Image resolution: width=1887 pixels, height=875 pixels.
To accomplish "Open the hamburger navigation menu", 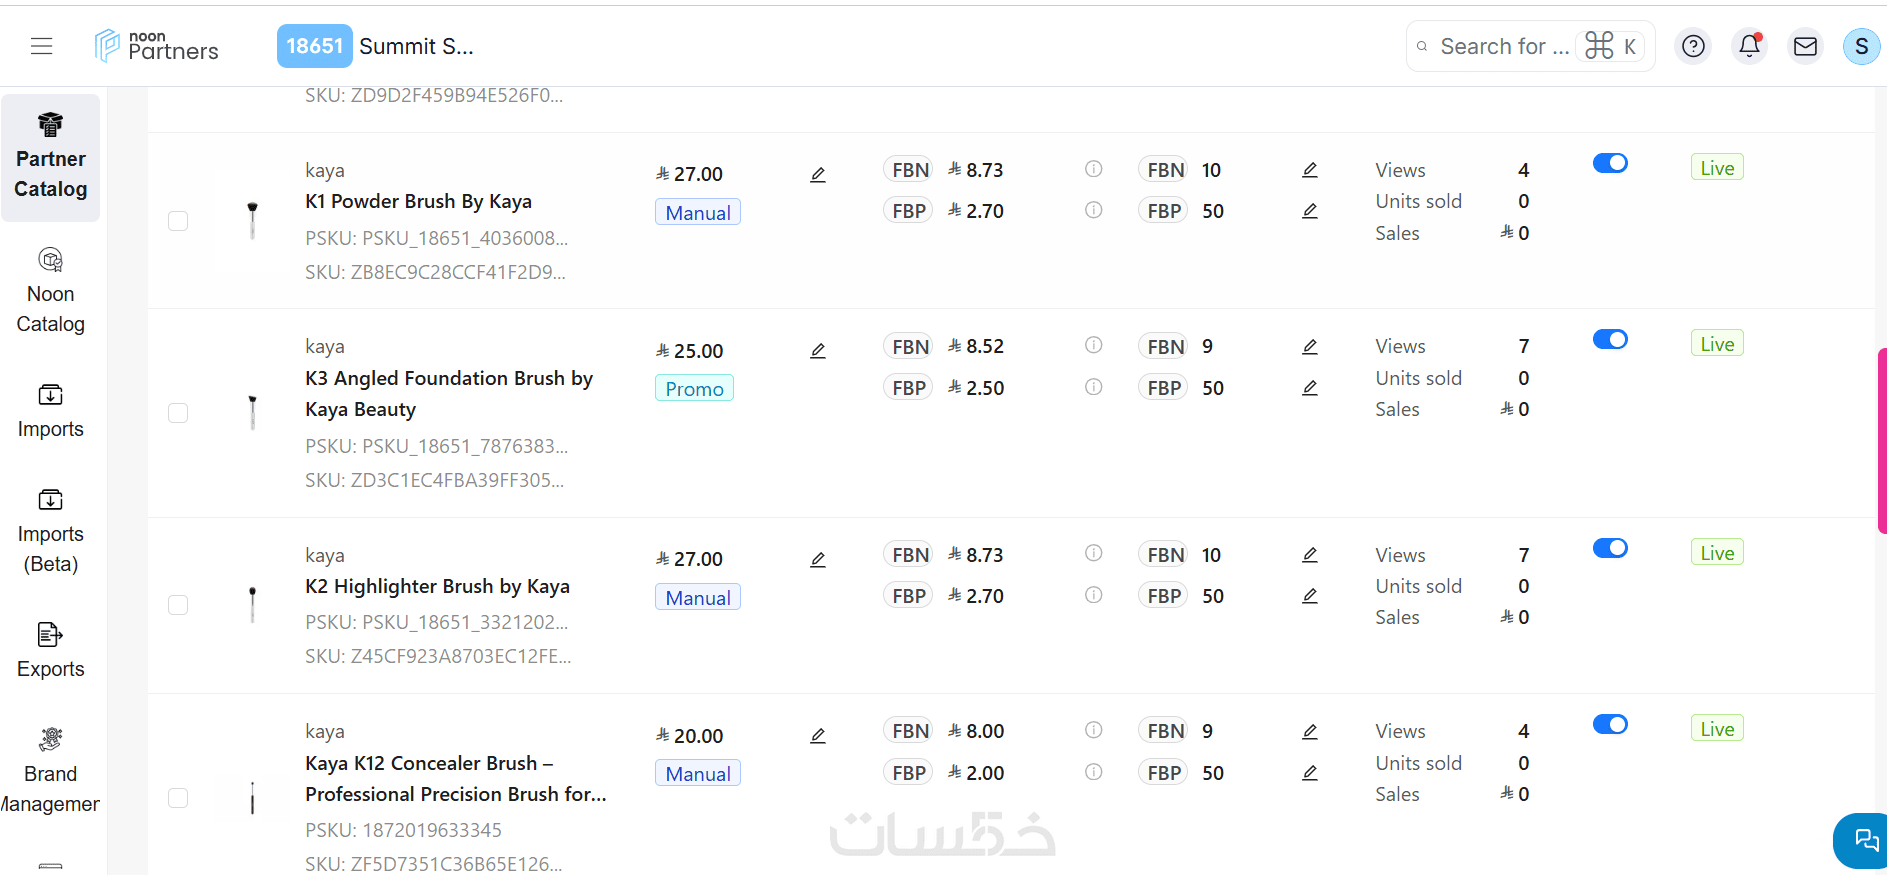I will (41, 46).
